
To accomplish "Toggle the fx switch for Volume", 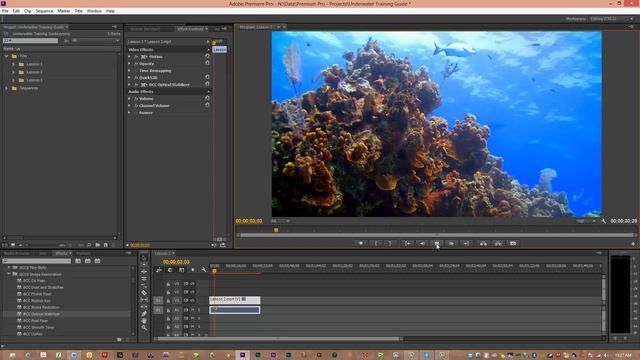I will [x=136, y=98].
